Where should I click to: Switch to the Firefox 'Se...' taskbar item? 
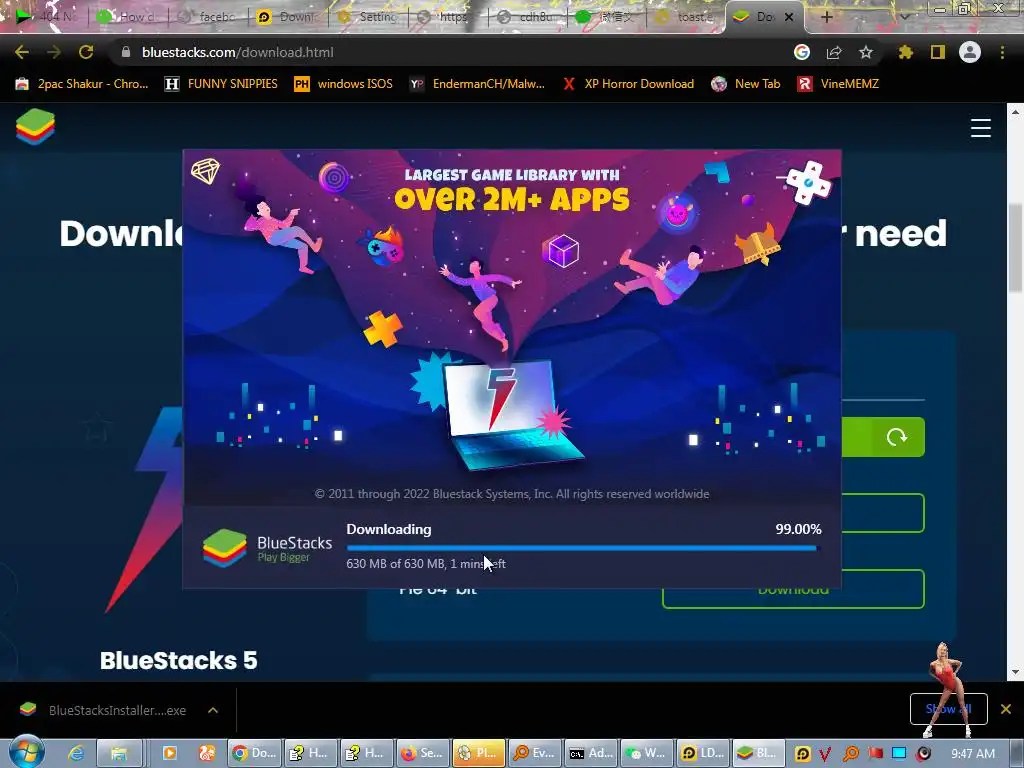tap(422, 754)
